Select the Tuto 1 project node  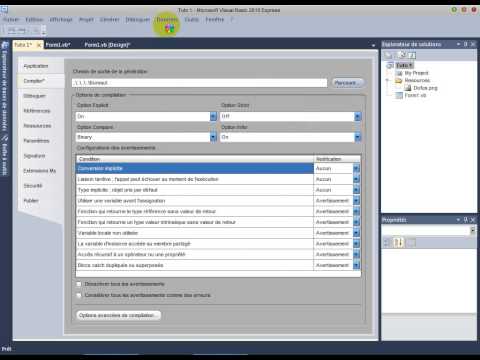point(404,65)
